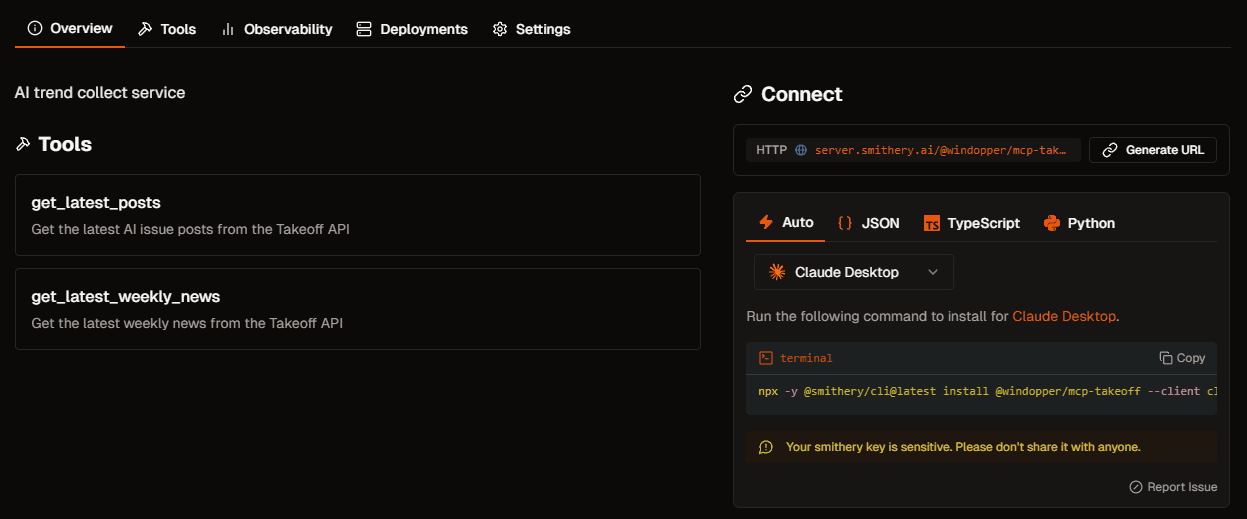Click the globe icon next to server URL
Image resolution: width=1247 pixels, height=519 pixels.
[801, 150]
